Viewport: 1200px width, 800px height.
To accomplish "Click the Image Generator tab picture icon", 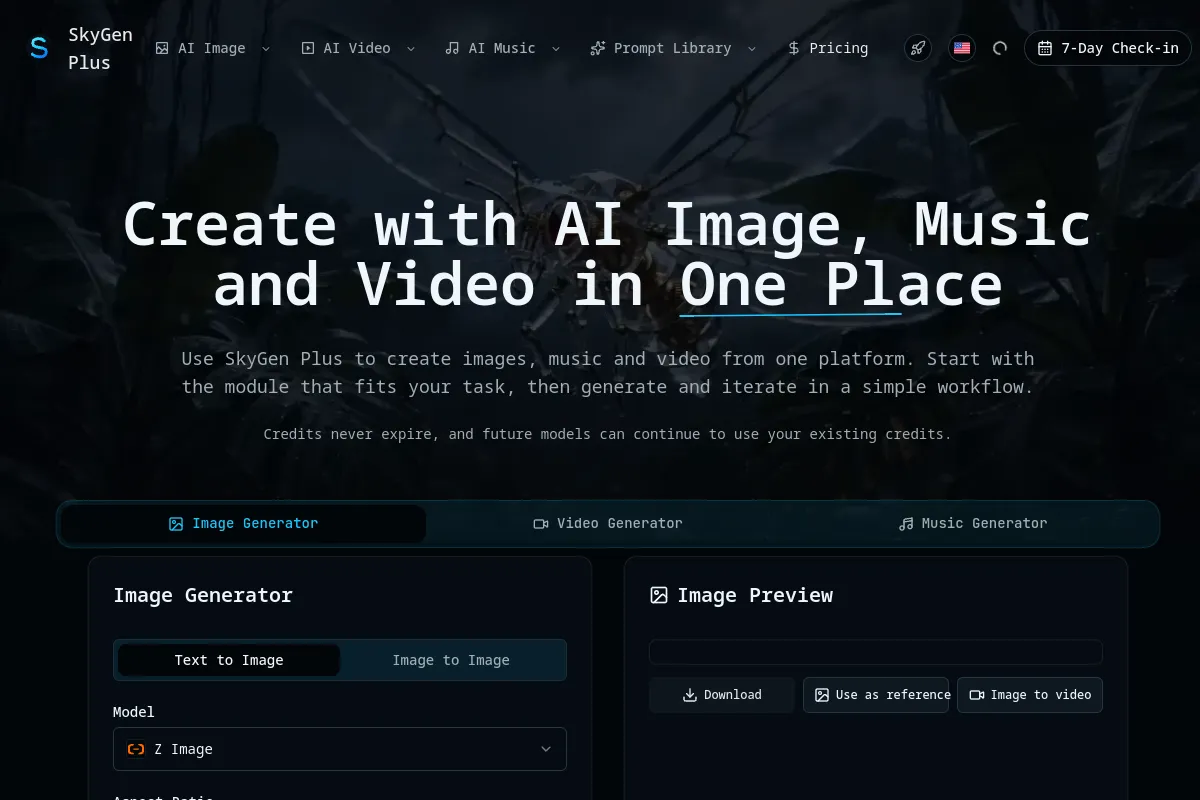I will click(176, 524).
